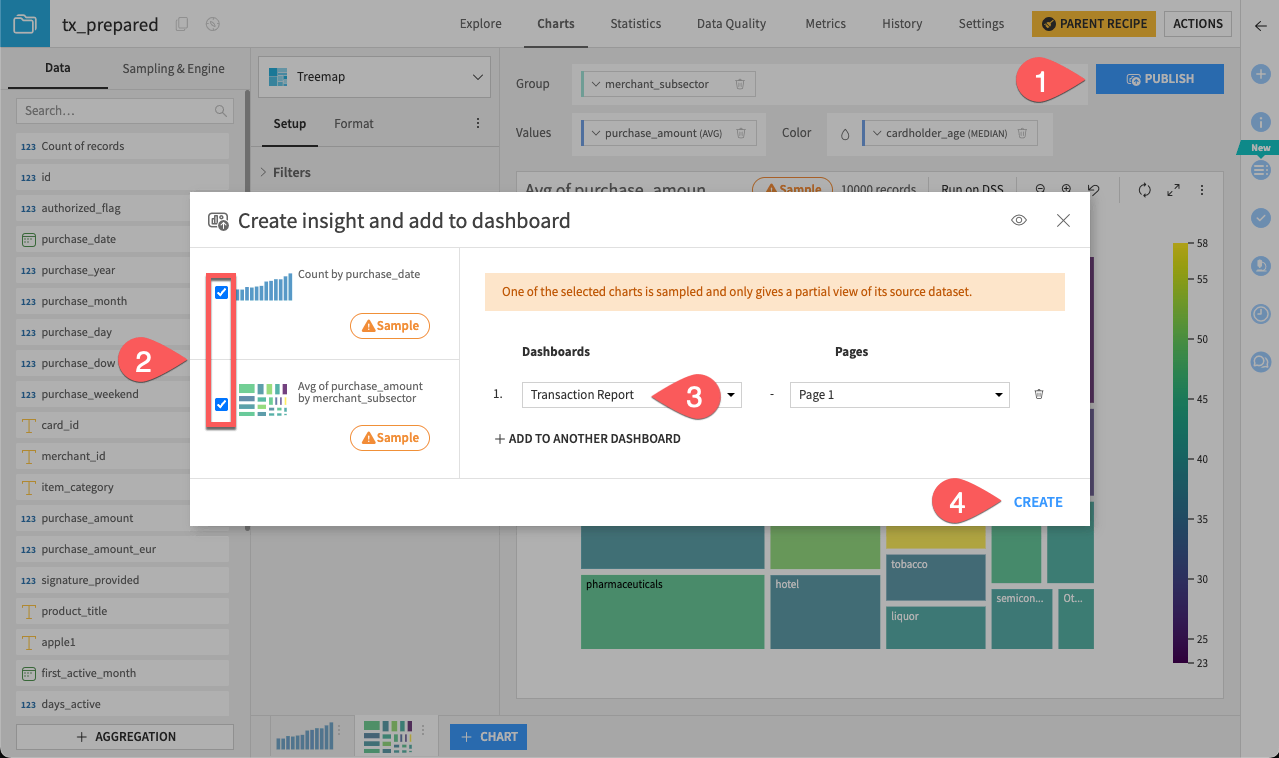
Task: Click the circular icon after the copy icon
Action: click(212, 25)
